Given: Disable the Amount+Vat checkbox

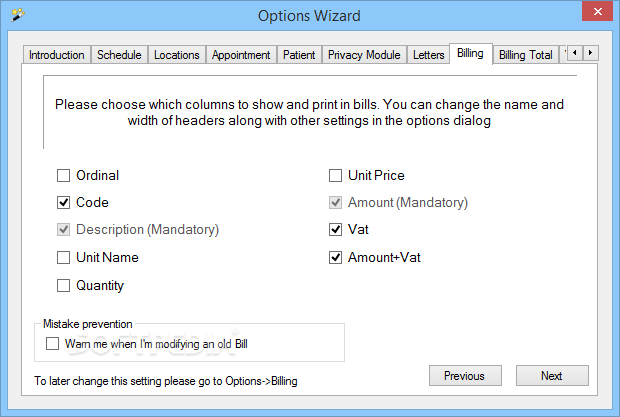Looking at the screenshot, I should pyautogui.click(x=335, y=258).
